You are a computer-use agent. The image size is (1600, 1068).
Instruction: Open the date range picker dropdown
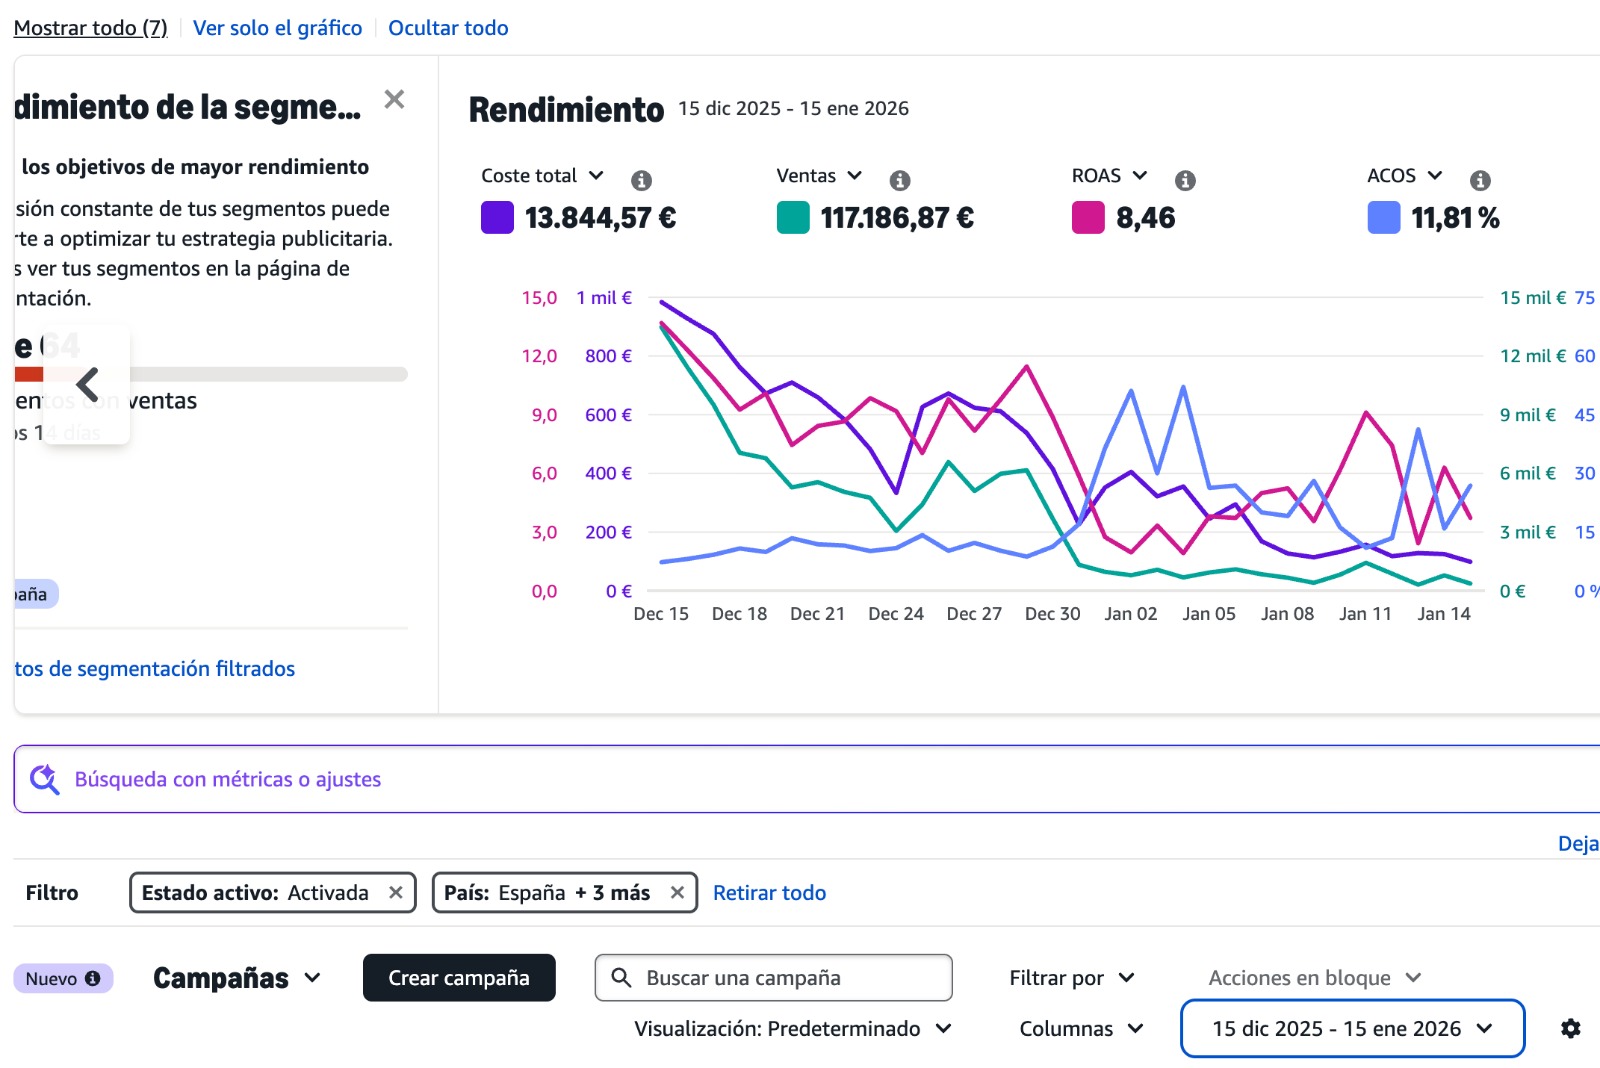pyautogui.click(x=1352, y=1029)
